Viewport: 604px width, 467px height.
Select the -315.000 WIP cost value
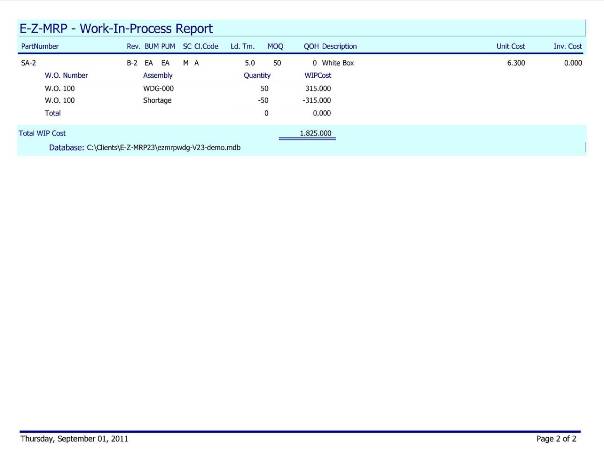click(317, 100)
